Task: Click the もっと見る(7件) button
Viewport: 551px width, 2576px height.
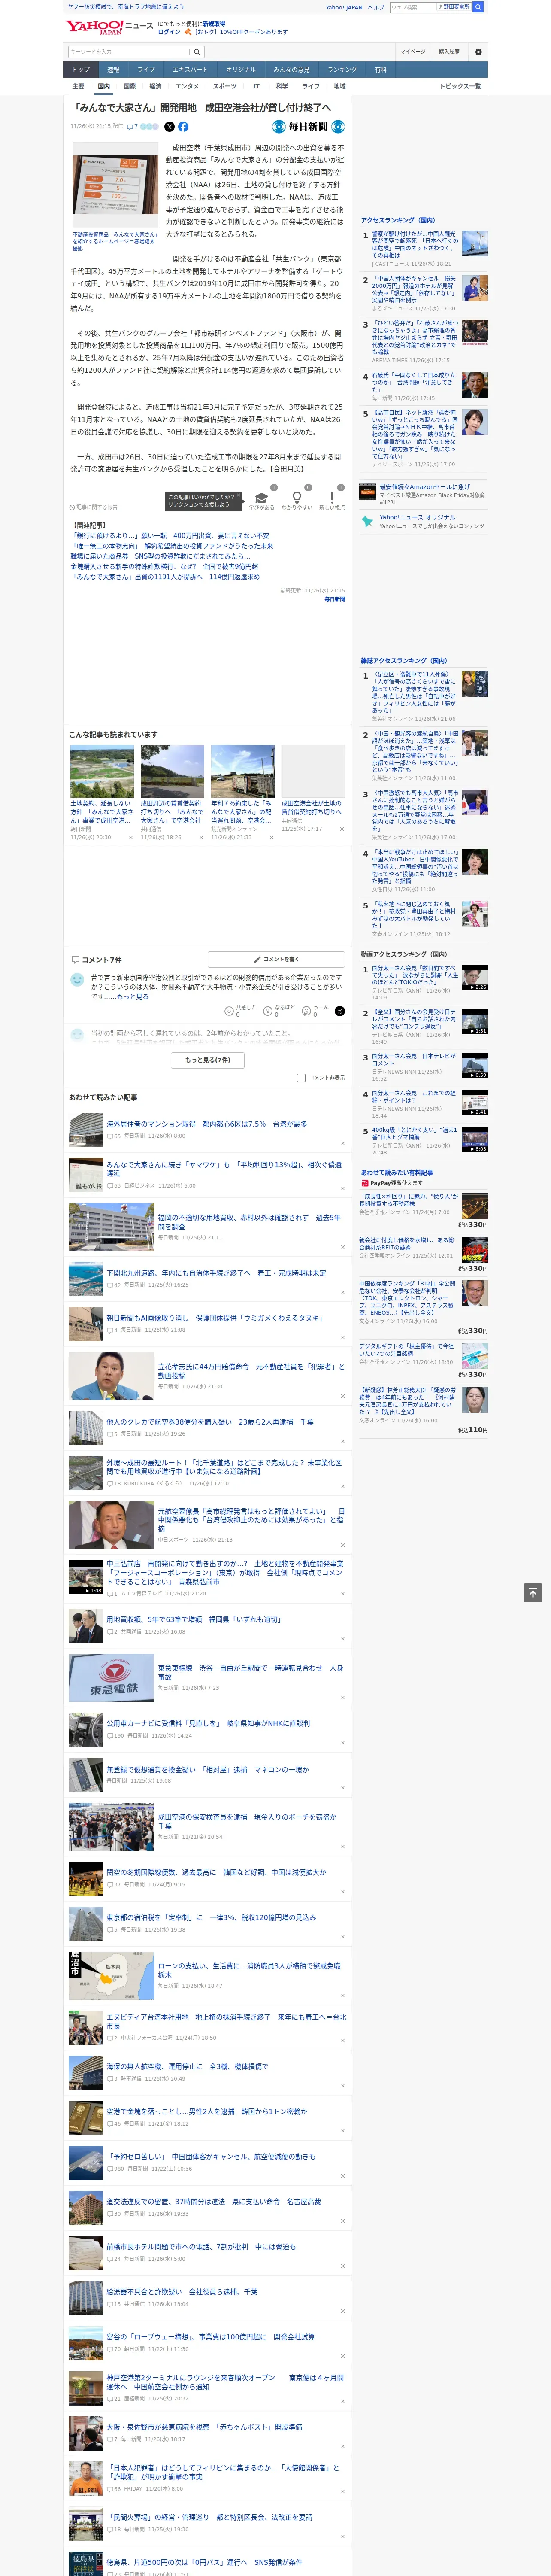Action: [x=207, y=1060]
